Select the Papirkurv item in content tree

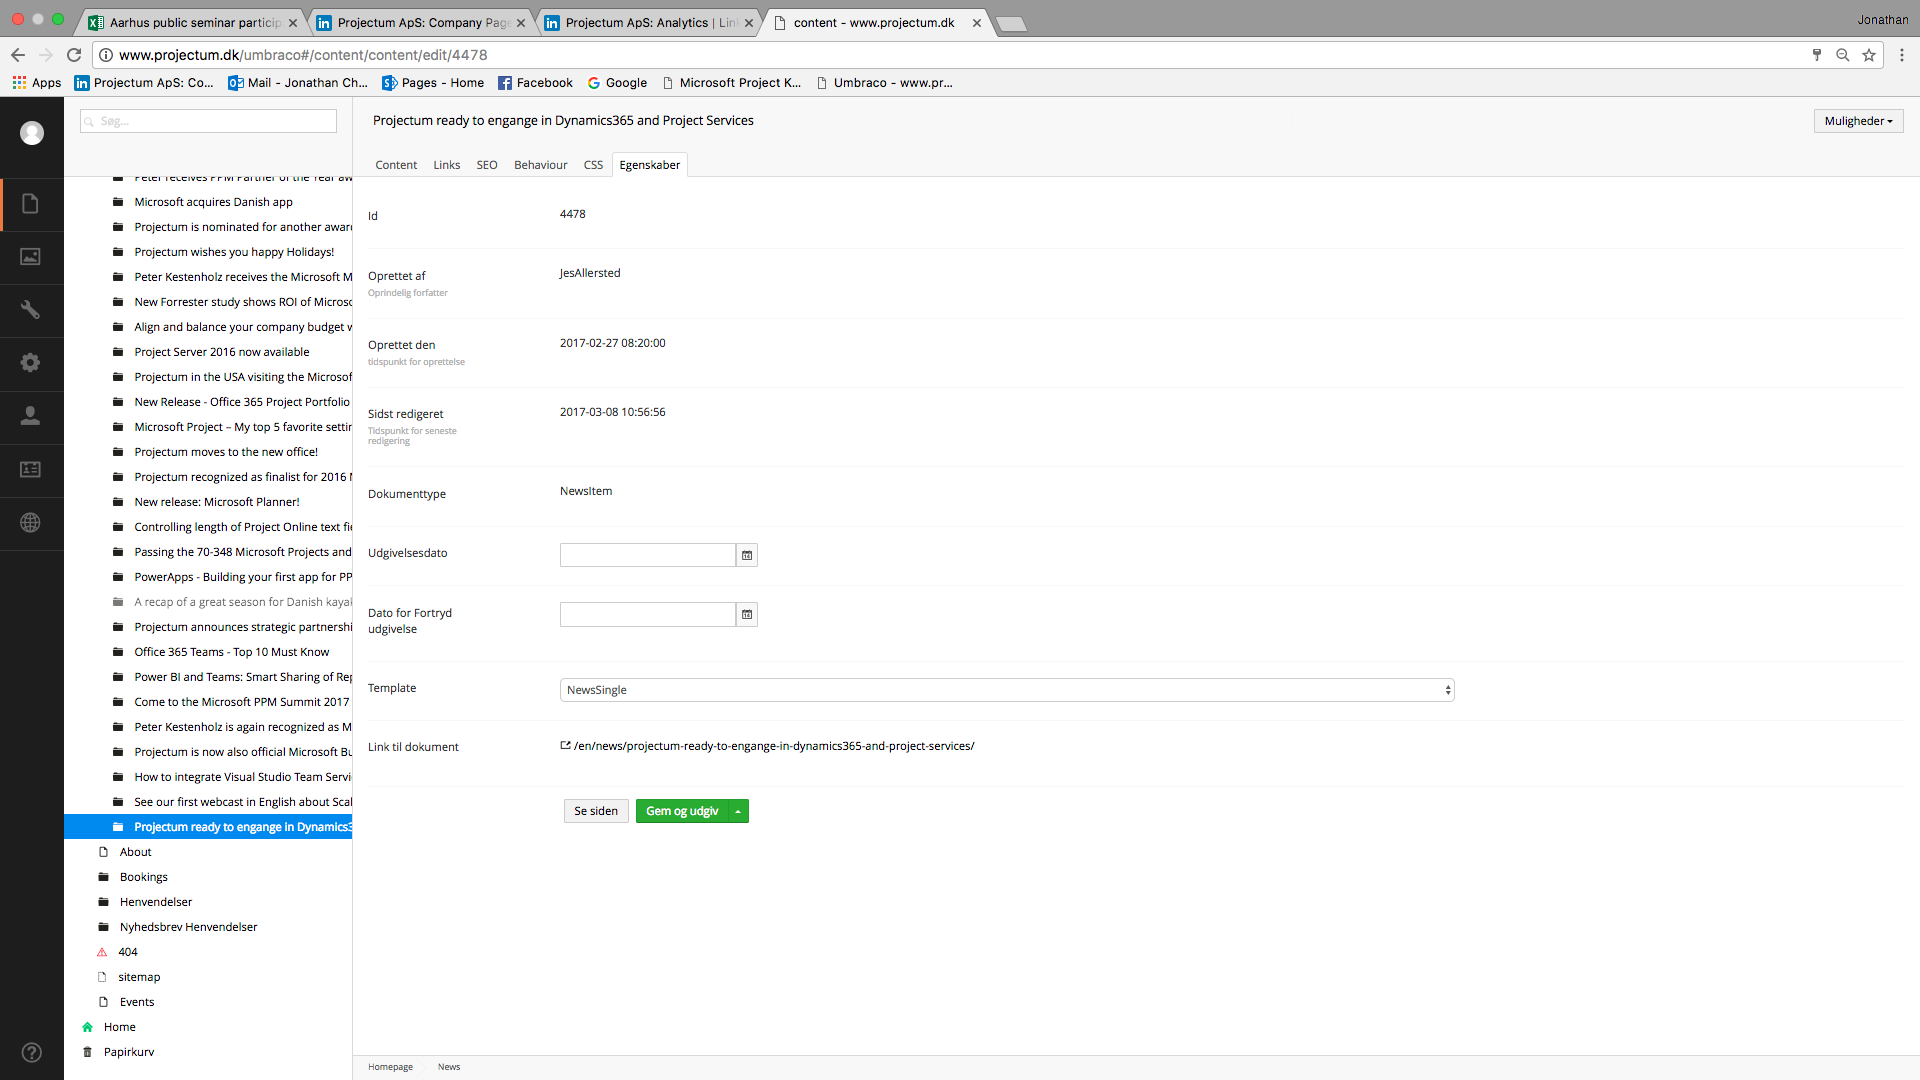(130, 1051)
